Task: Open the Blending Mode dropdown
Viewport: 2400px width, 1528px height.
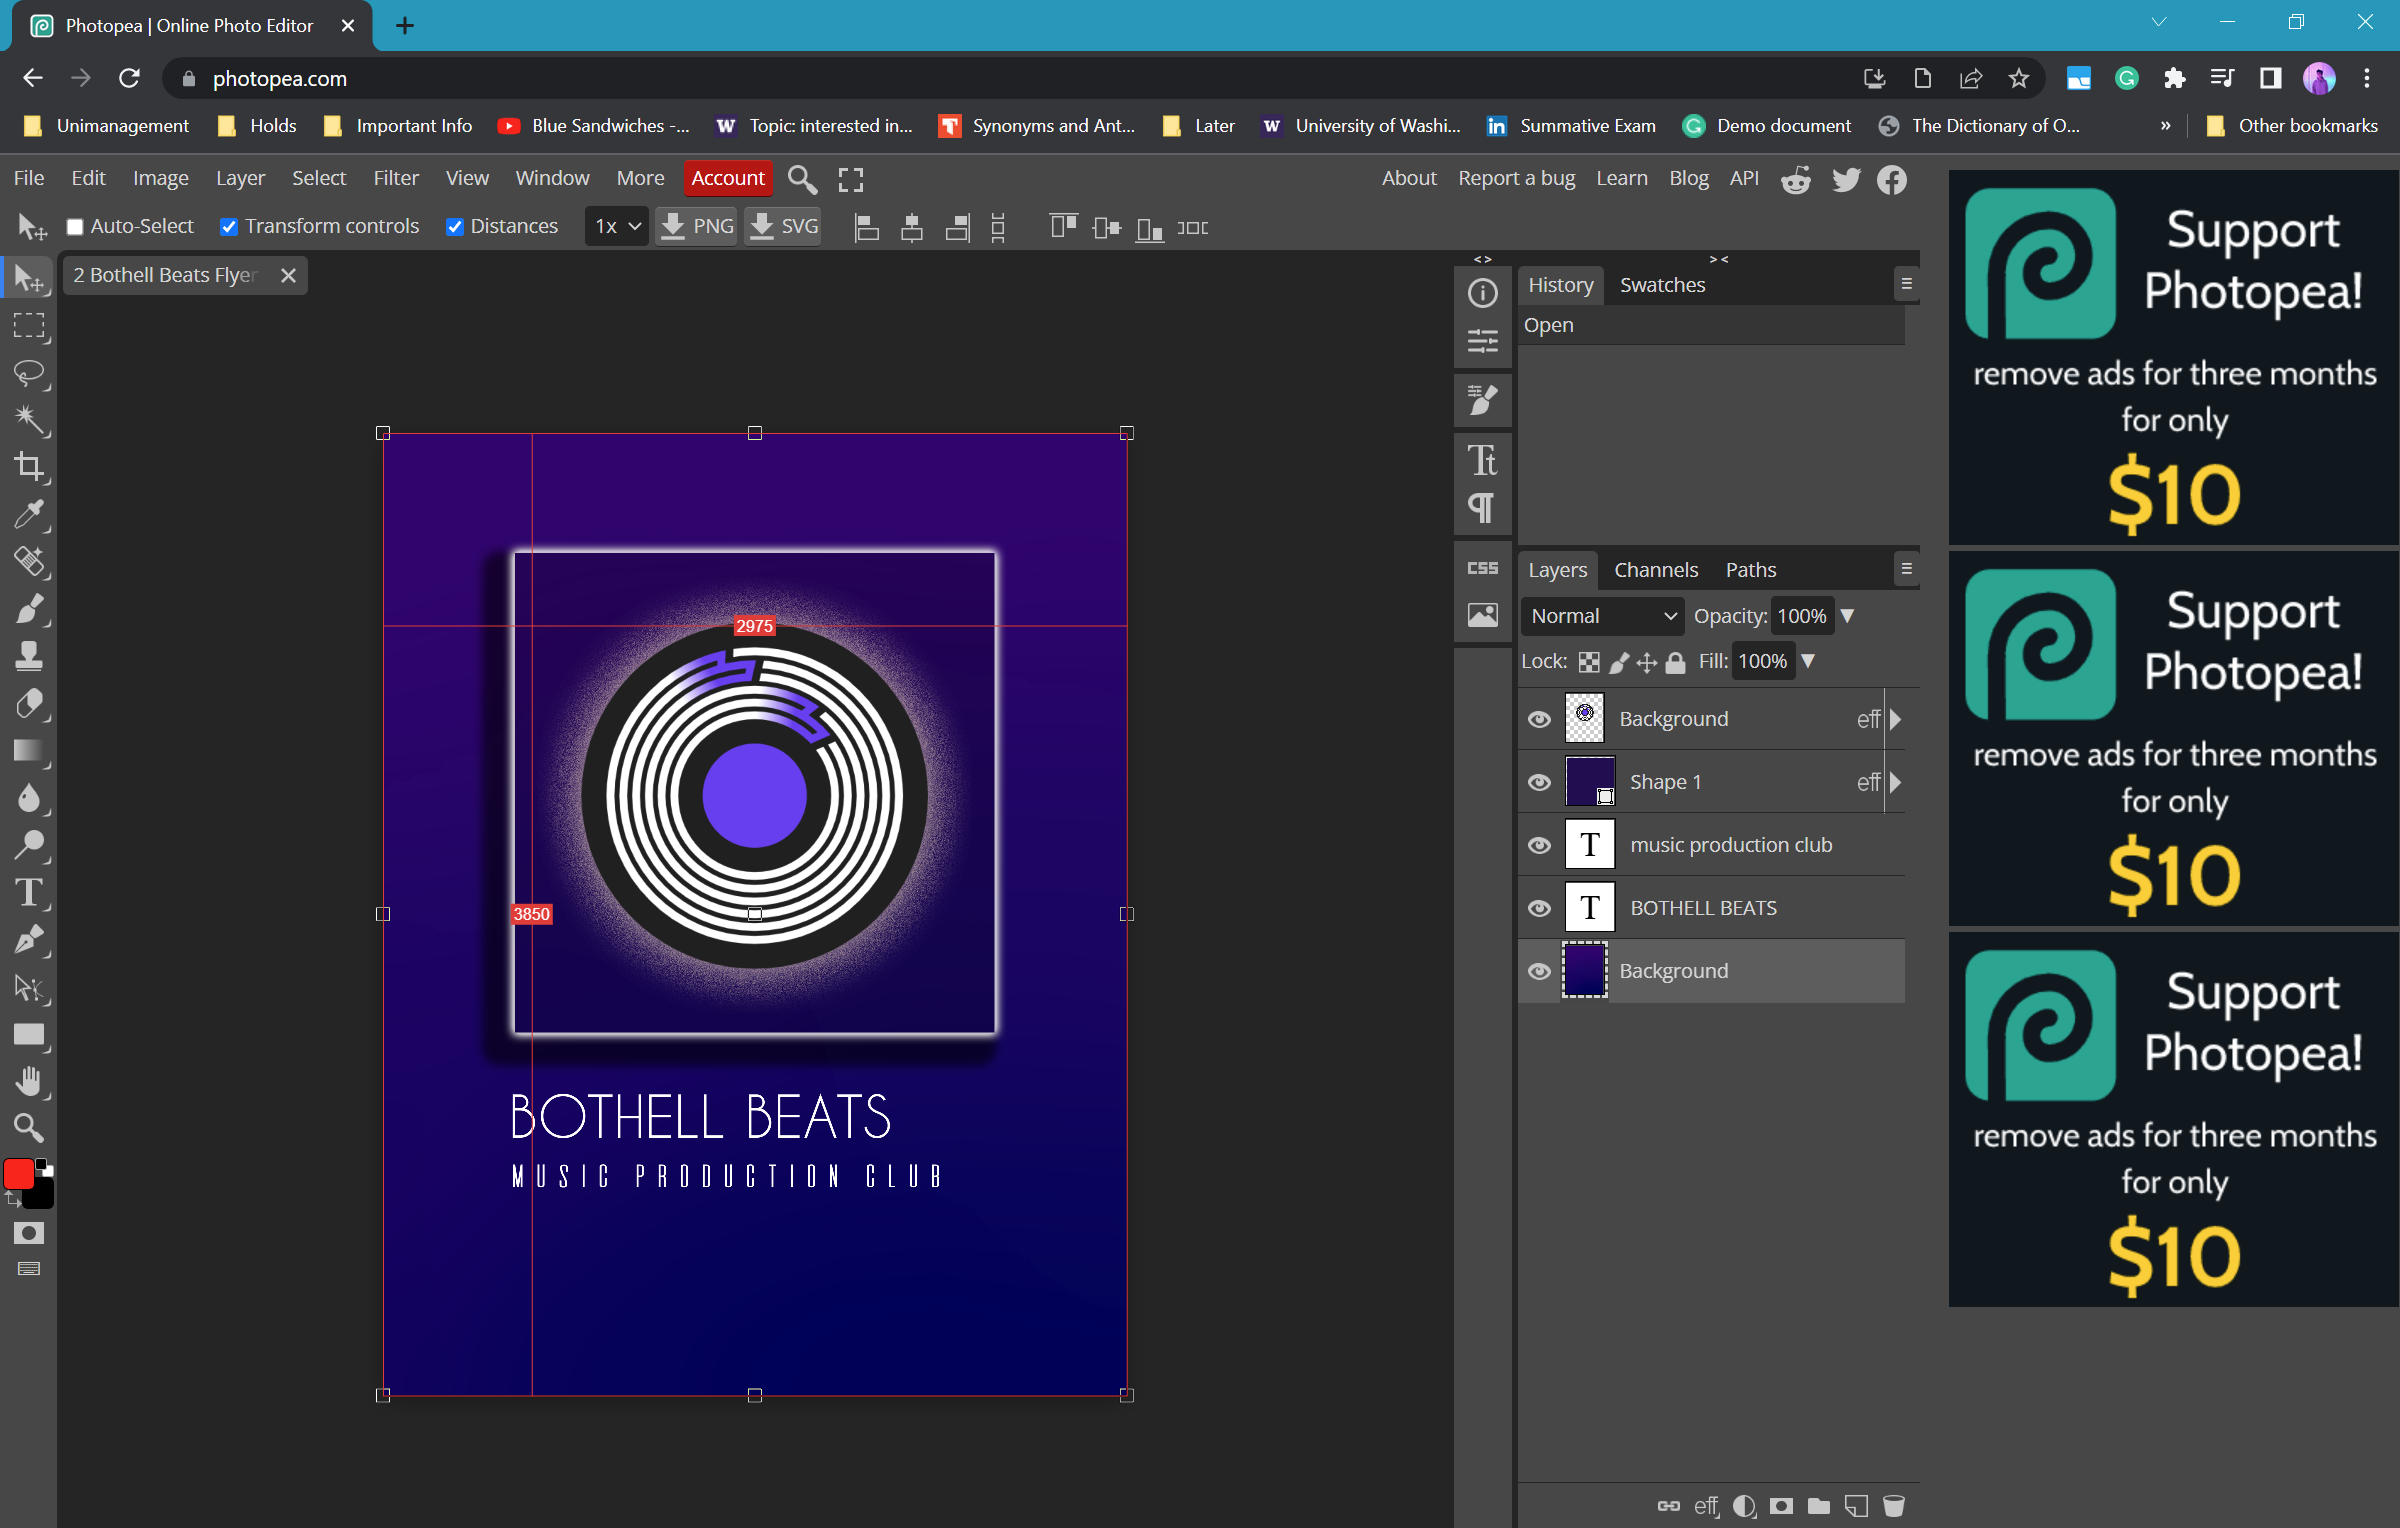Action: pos(1597,615)
